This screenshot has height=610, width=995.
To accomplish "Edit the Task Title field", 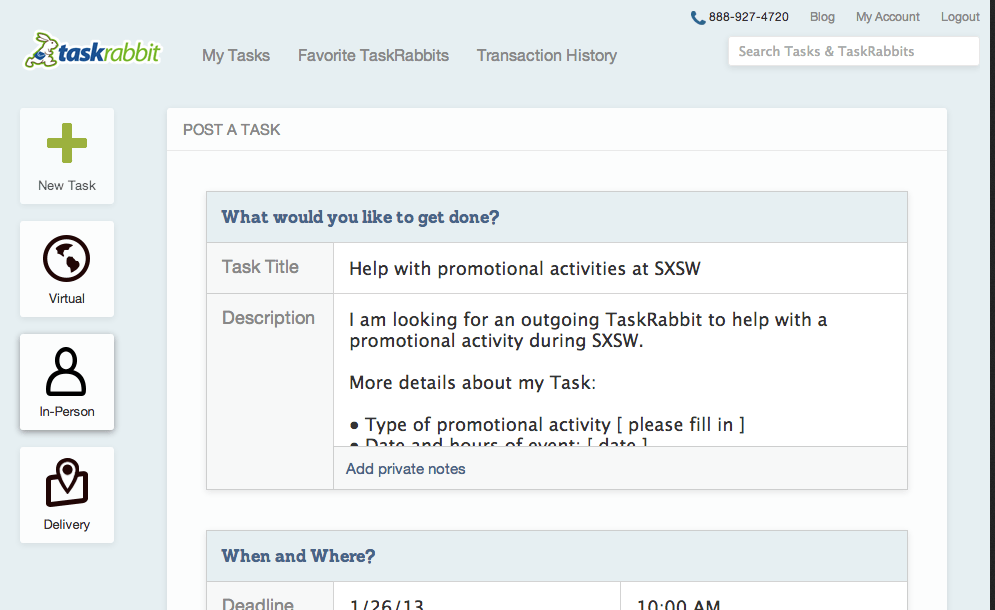I will click(x=620, y=268).
